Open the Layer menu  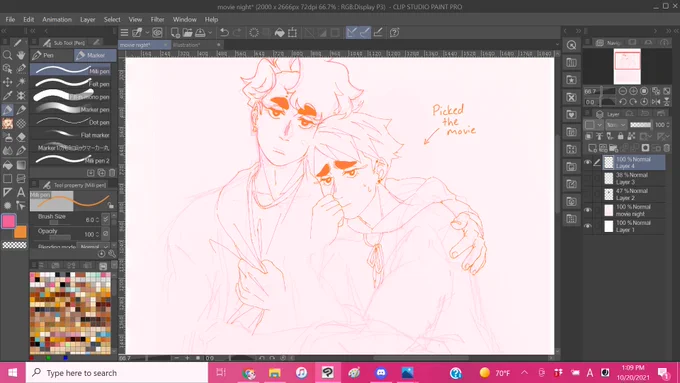point(88,20)
